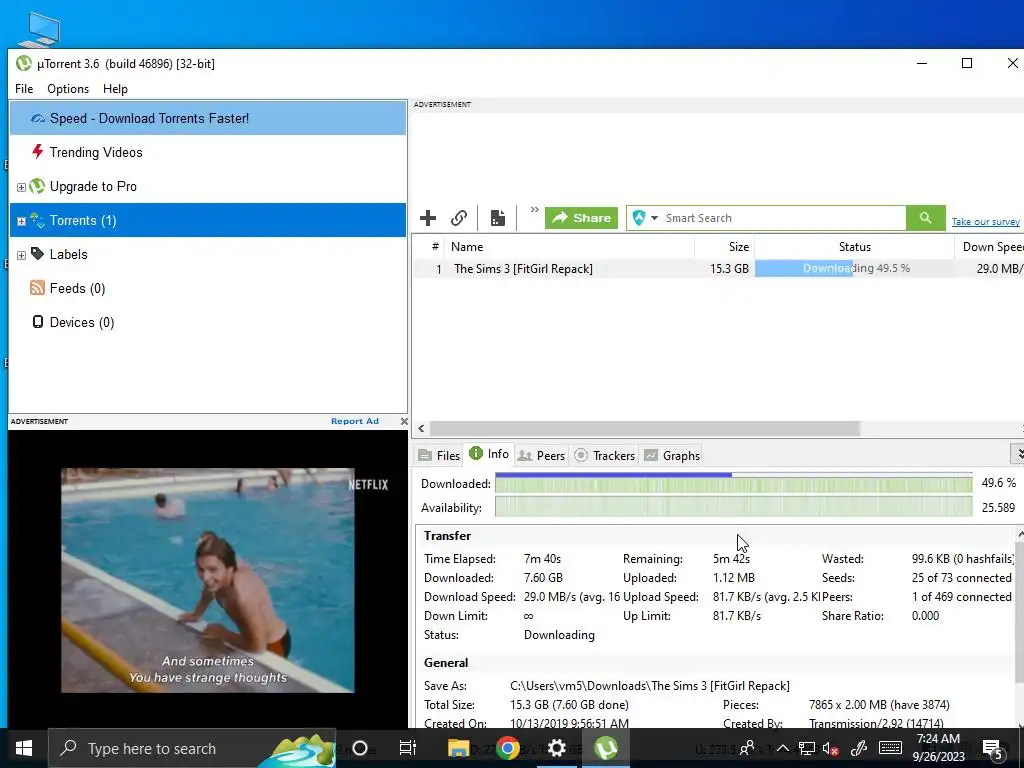Click Add Torrent from URL link icon
Screen dimensions: 1024x768
(x=459, y=218)
